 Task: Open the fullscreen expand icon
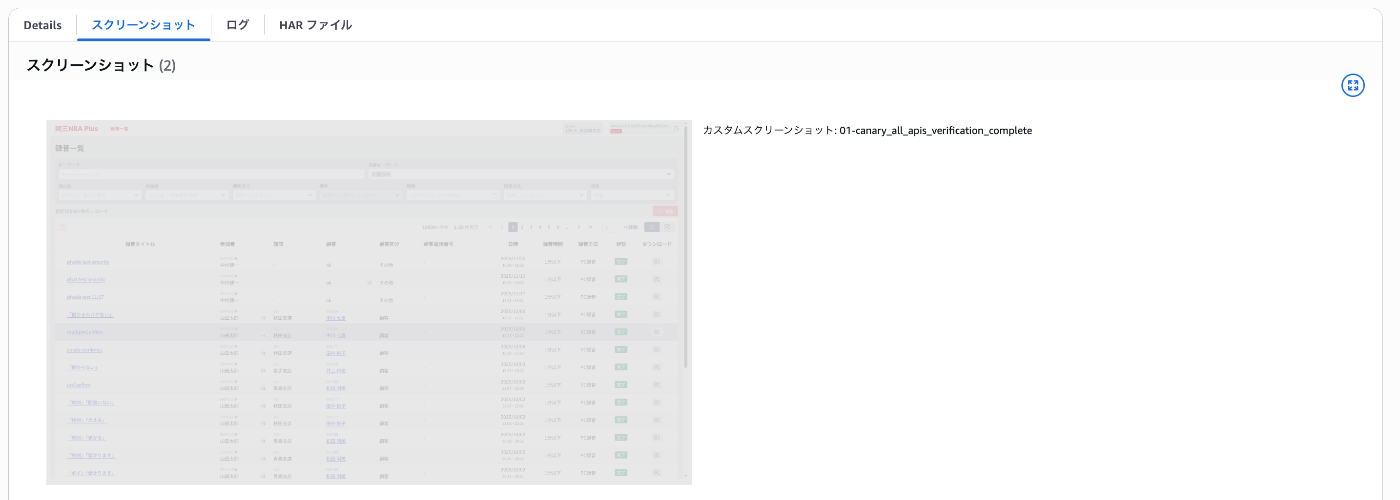(1352, 85)
